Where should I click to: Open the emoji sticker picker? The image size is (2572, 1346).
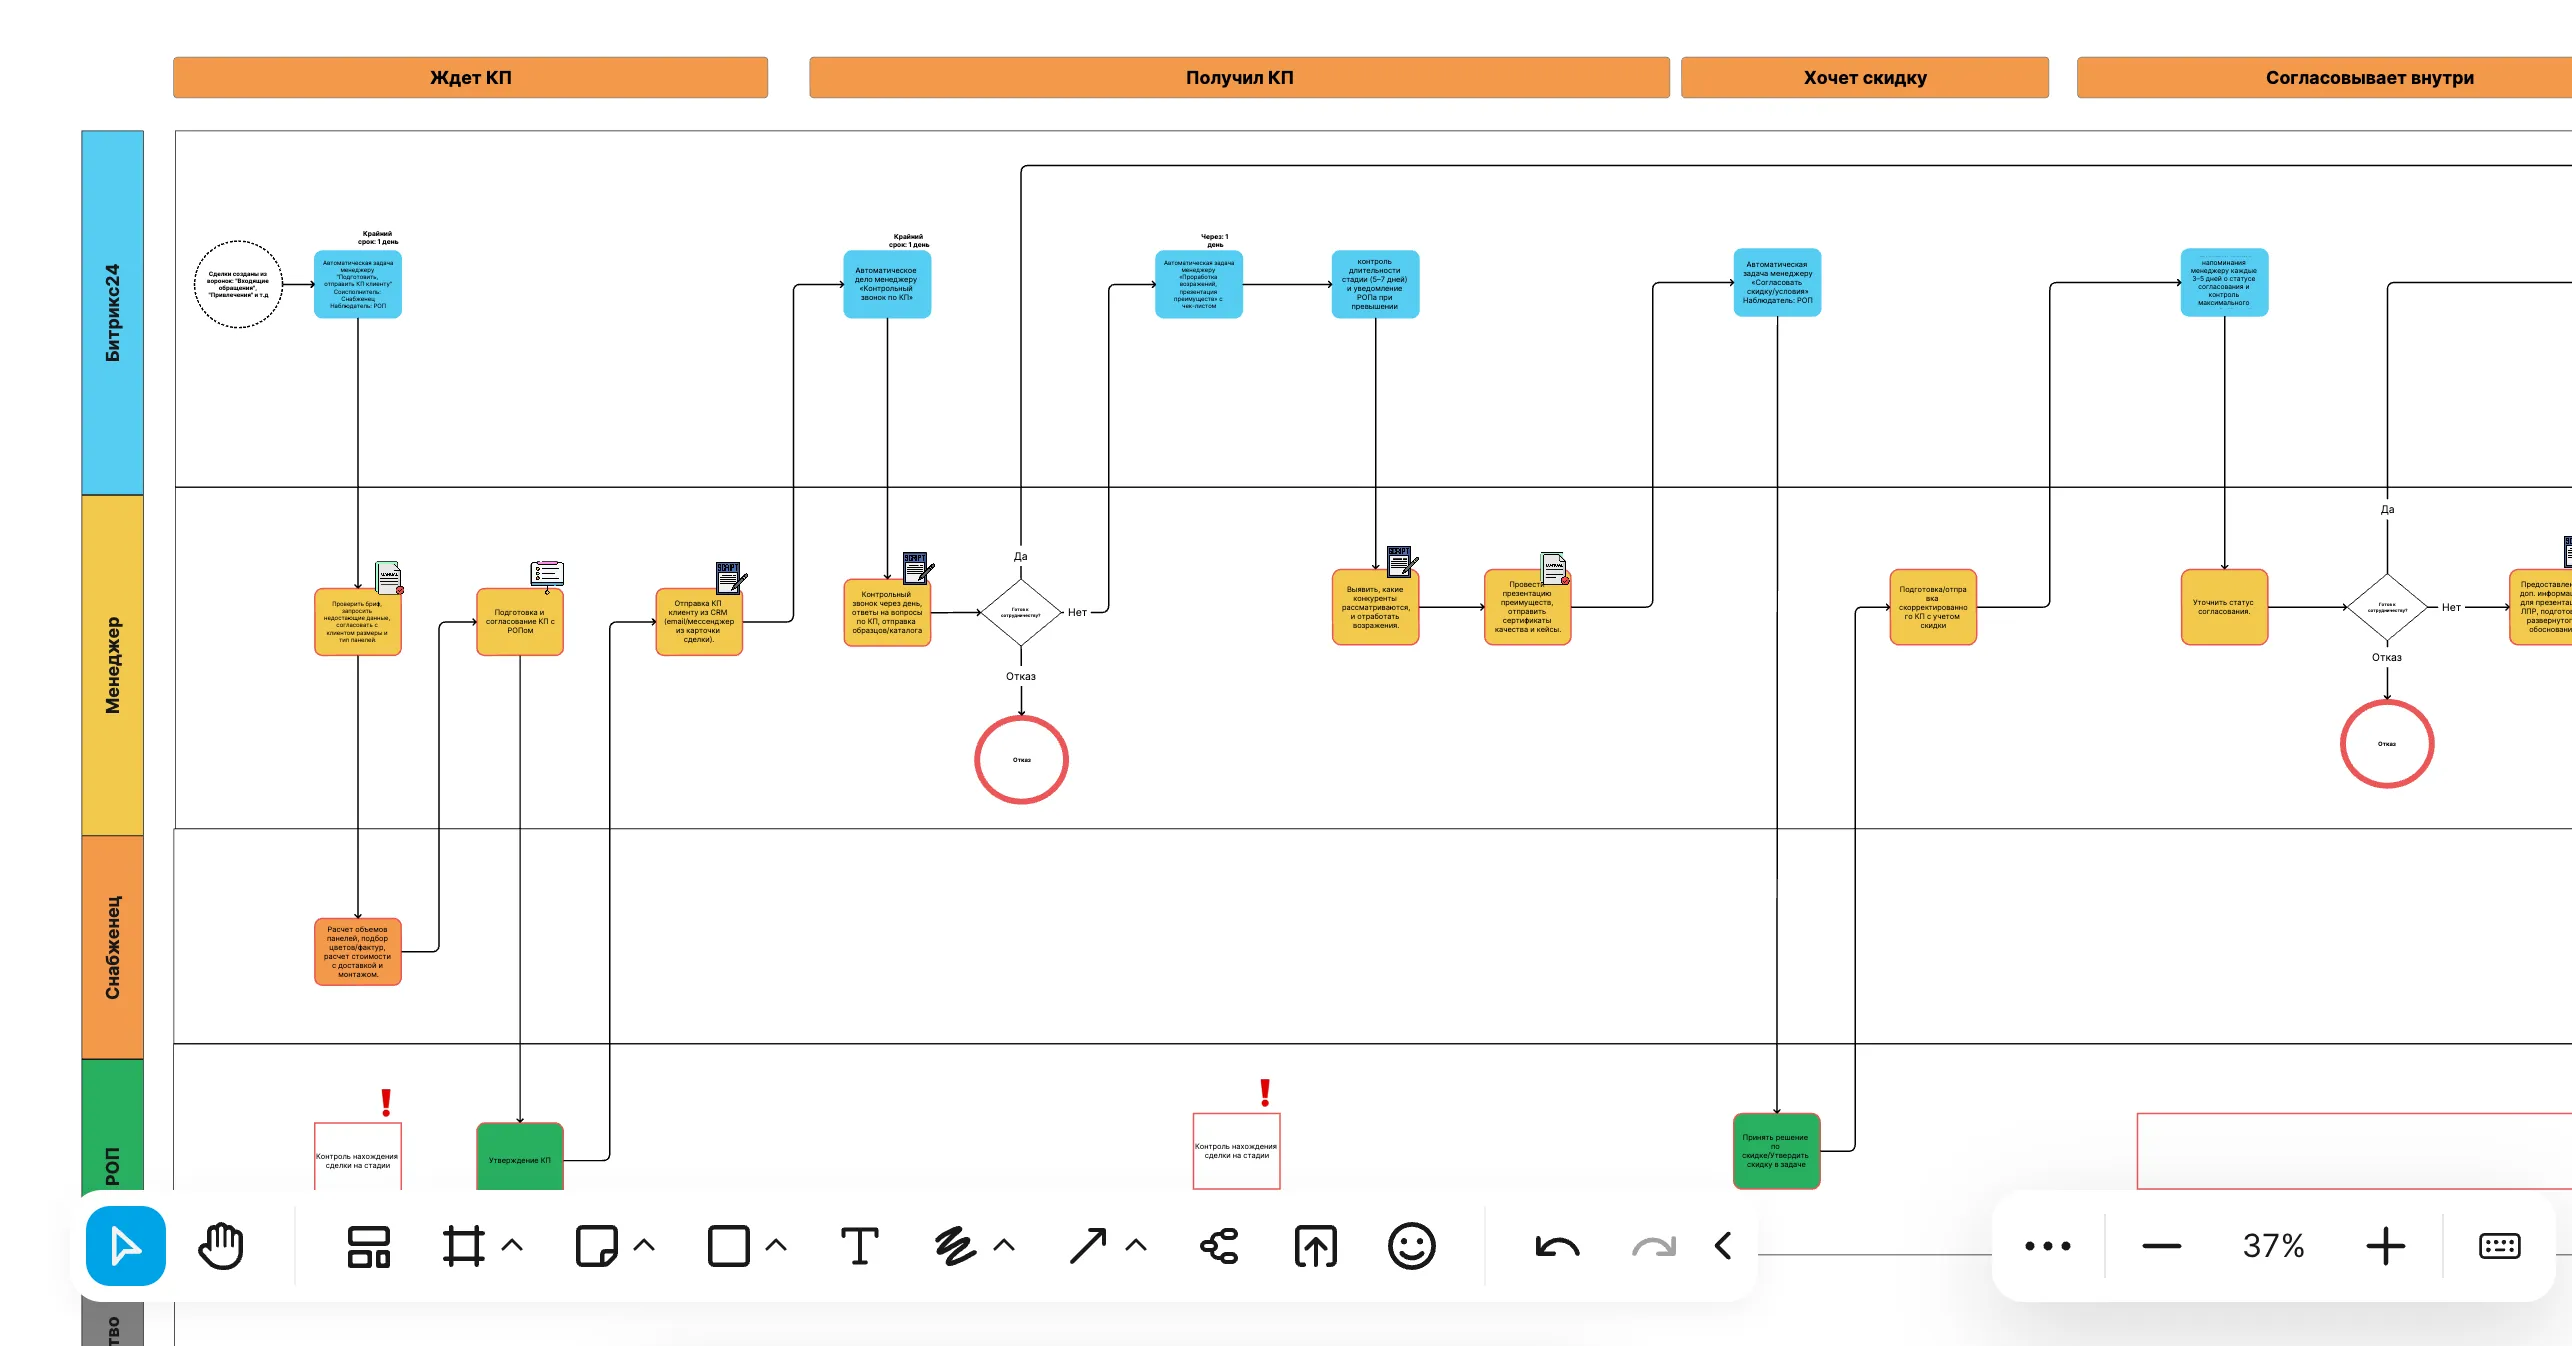[1412, 1246]
